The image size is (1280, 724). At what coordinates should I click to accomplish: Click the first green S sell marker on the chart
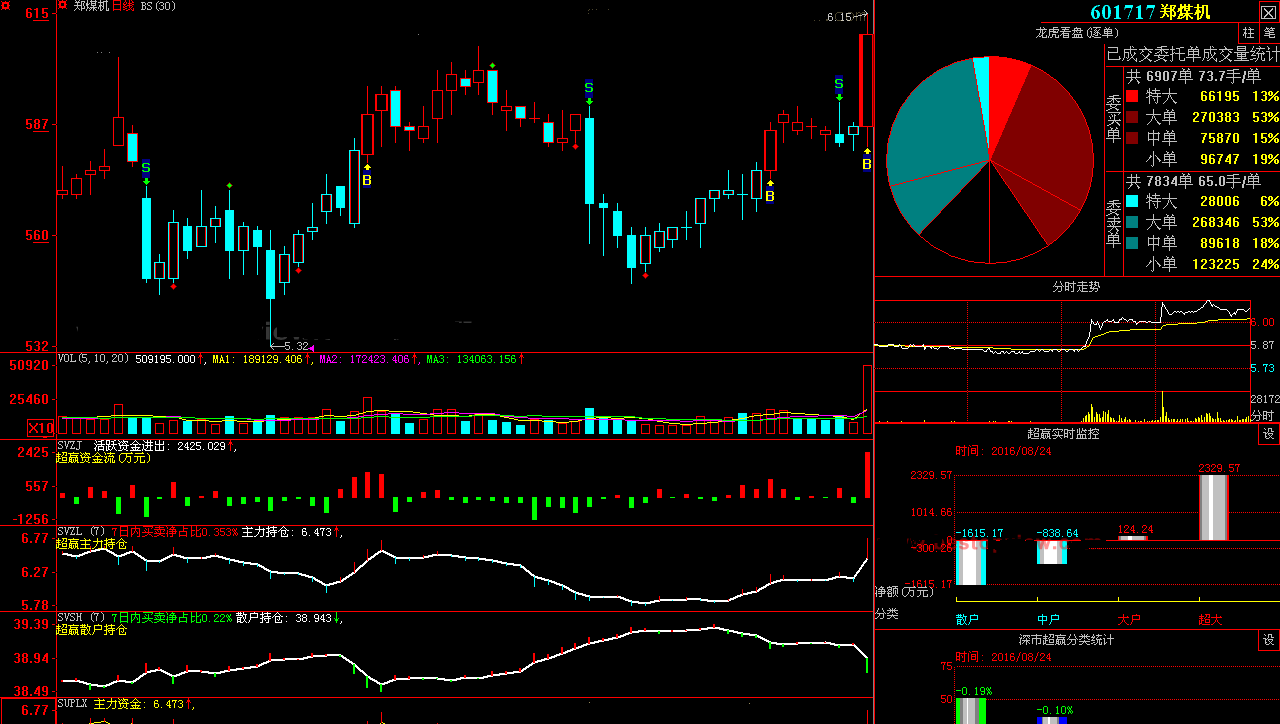(146, 168)
